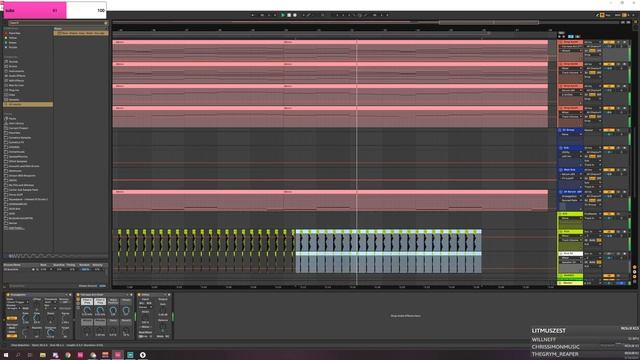Open the Audio Effects browser category
Image resolution: width=640 pixels, height=360 pixels.
17,76
